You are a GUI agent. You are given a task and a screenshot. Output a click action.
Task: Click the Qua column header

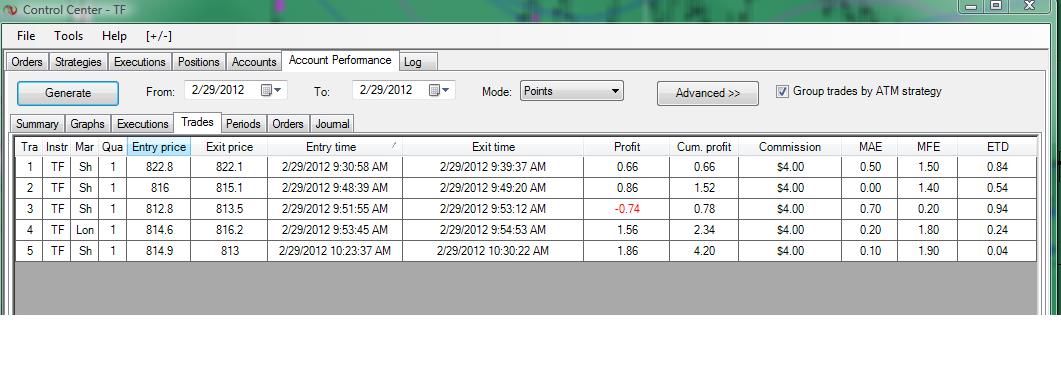click(x=112, y=147)
